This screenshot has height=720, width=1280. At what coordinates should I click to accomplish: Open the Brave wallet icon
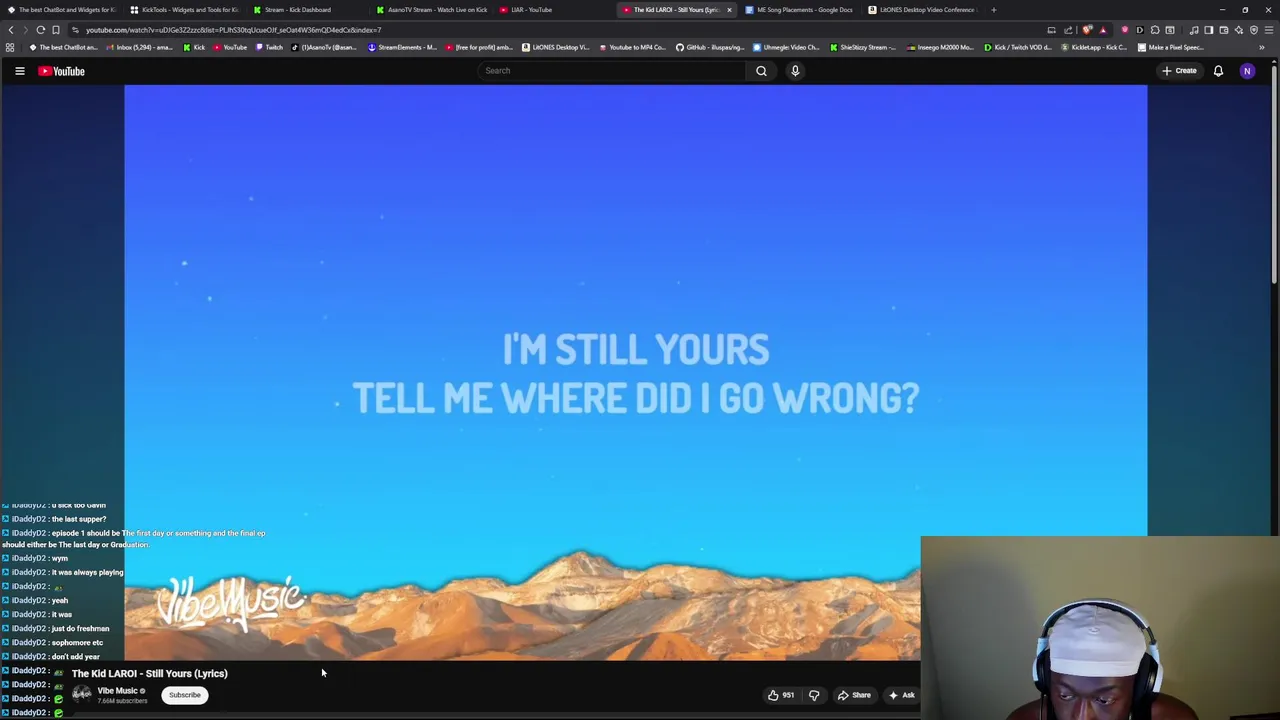point(1223,30)
